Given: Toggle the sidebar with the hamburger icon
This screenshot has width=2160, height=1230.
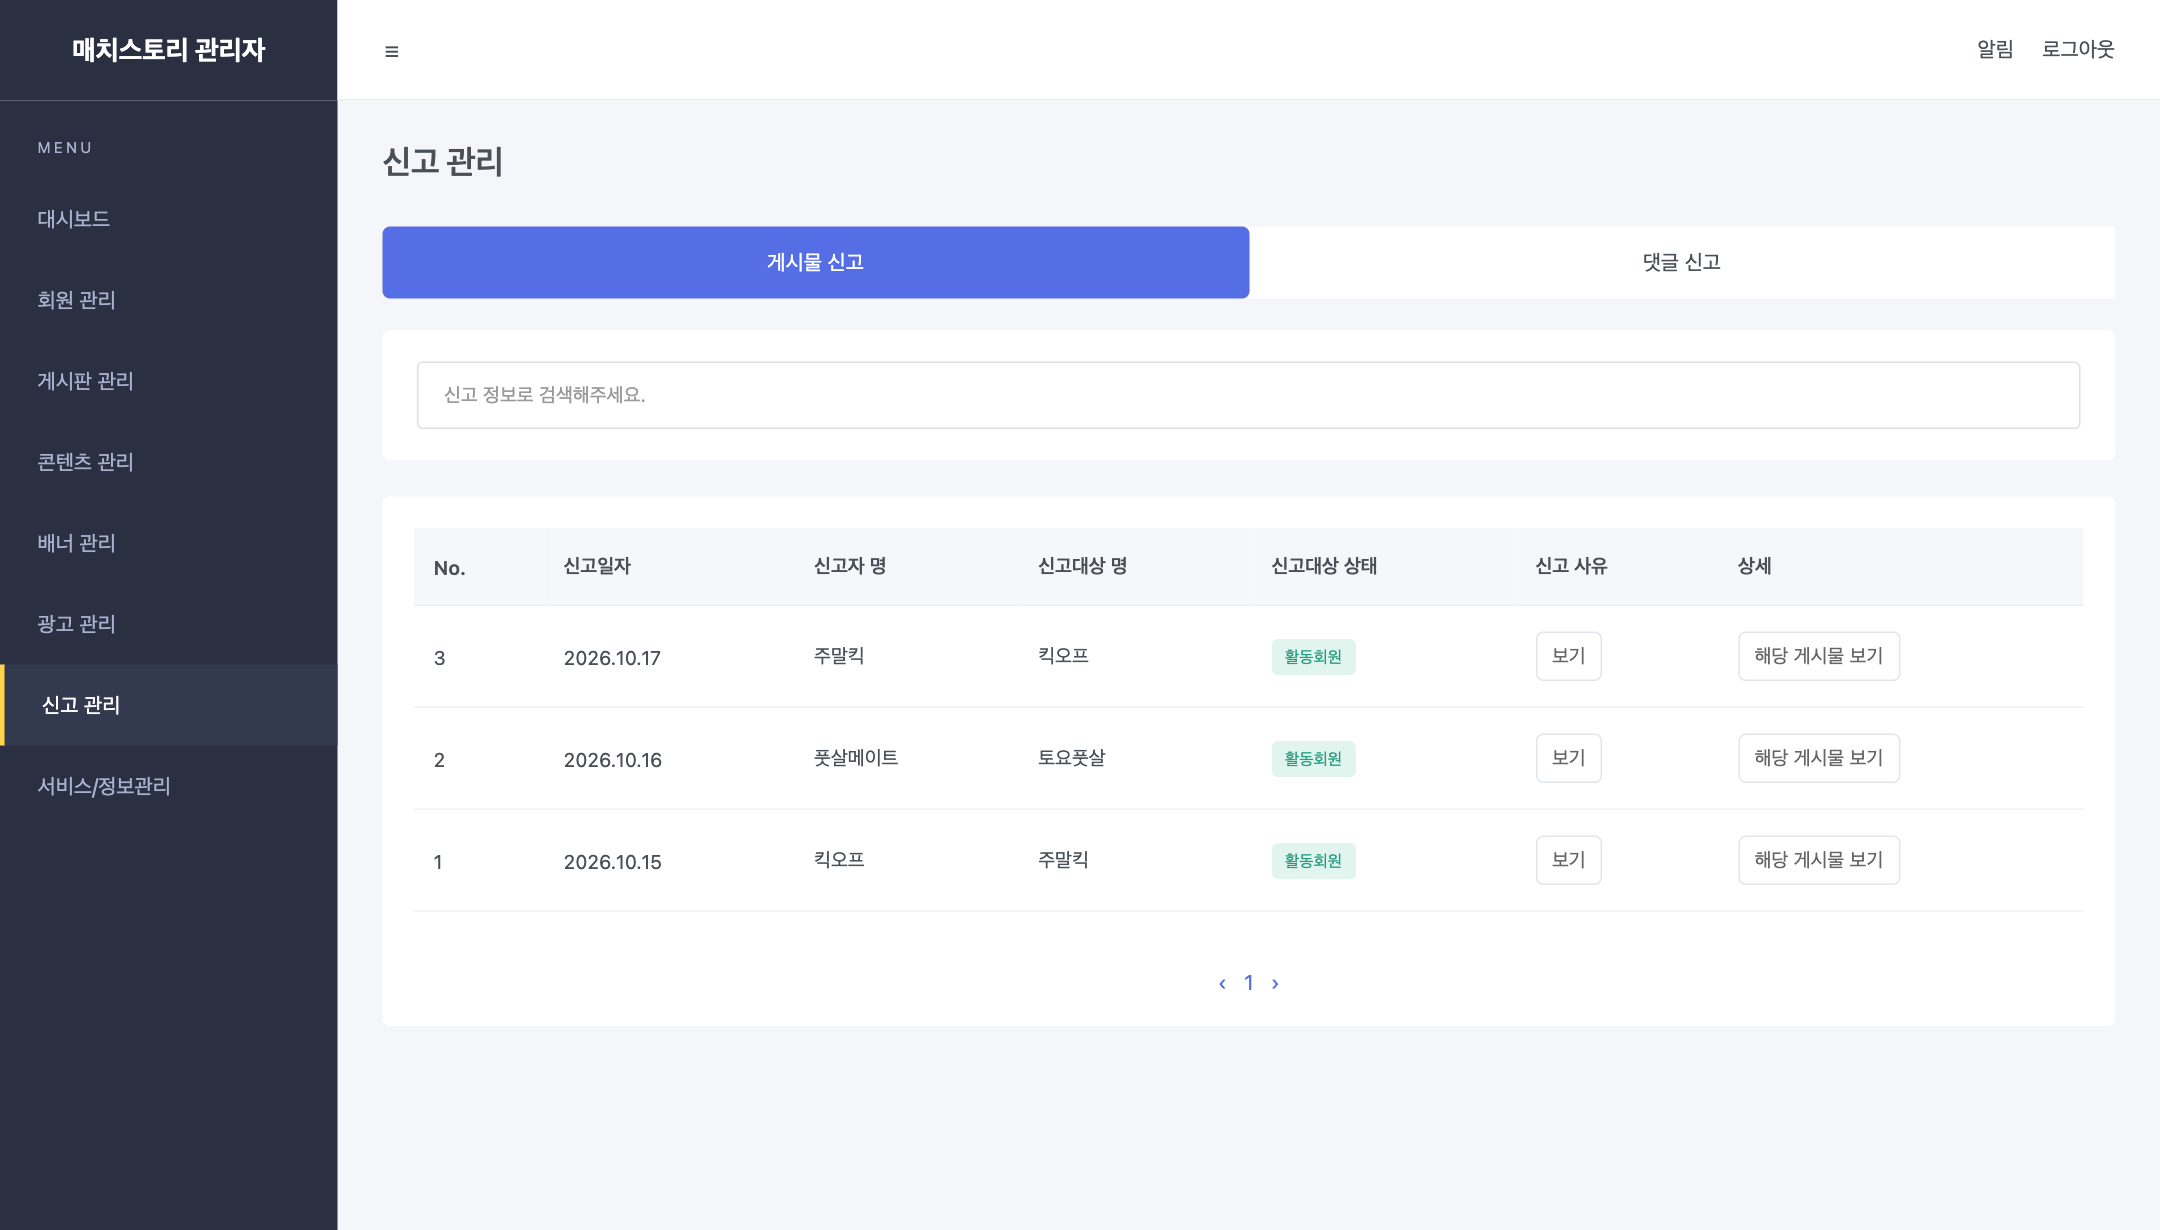Looking at the screenshot, I should click(x=392, y=51).
